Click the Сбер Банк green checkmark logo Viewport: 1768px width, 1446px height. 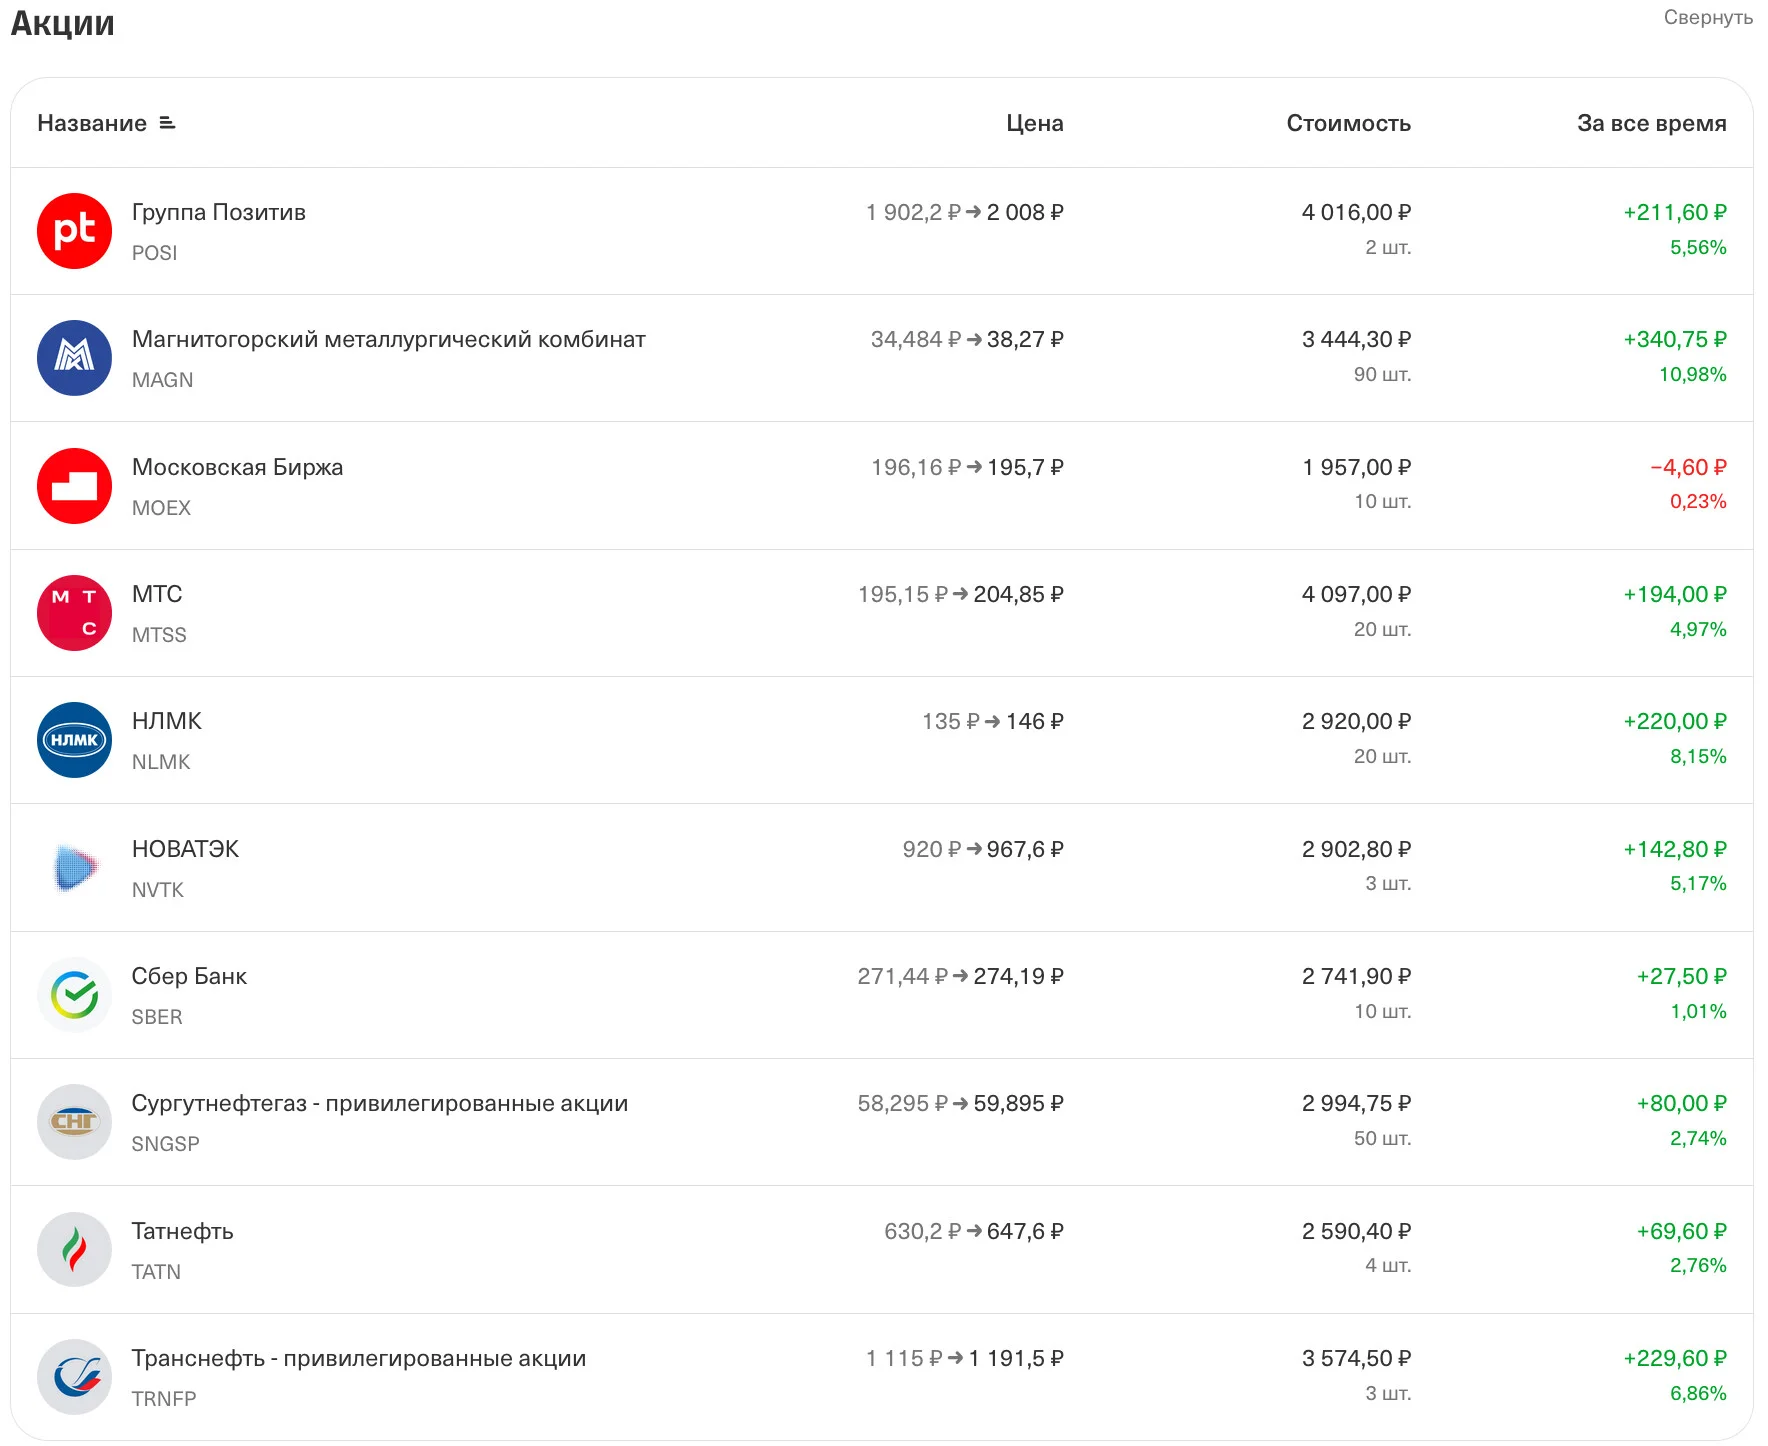point(74,995)
